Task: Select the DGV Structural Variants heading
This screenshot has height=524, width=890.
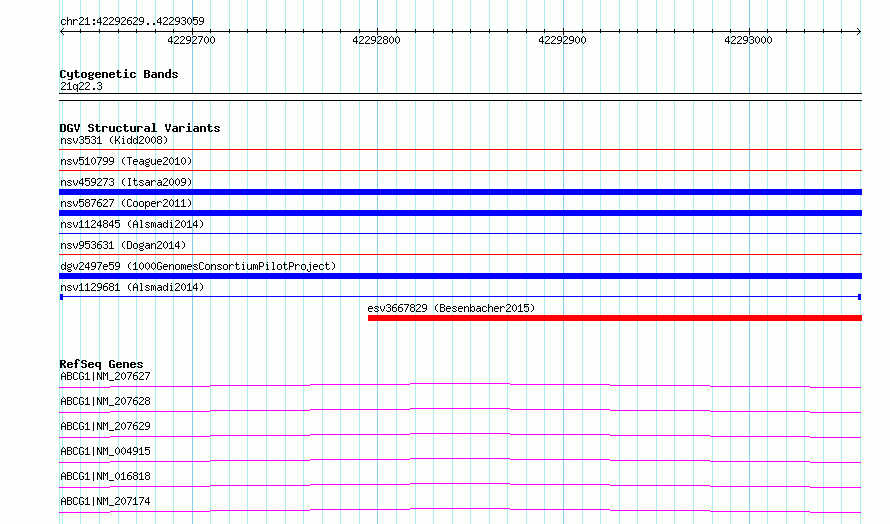Action: [140, 128]
